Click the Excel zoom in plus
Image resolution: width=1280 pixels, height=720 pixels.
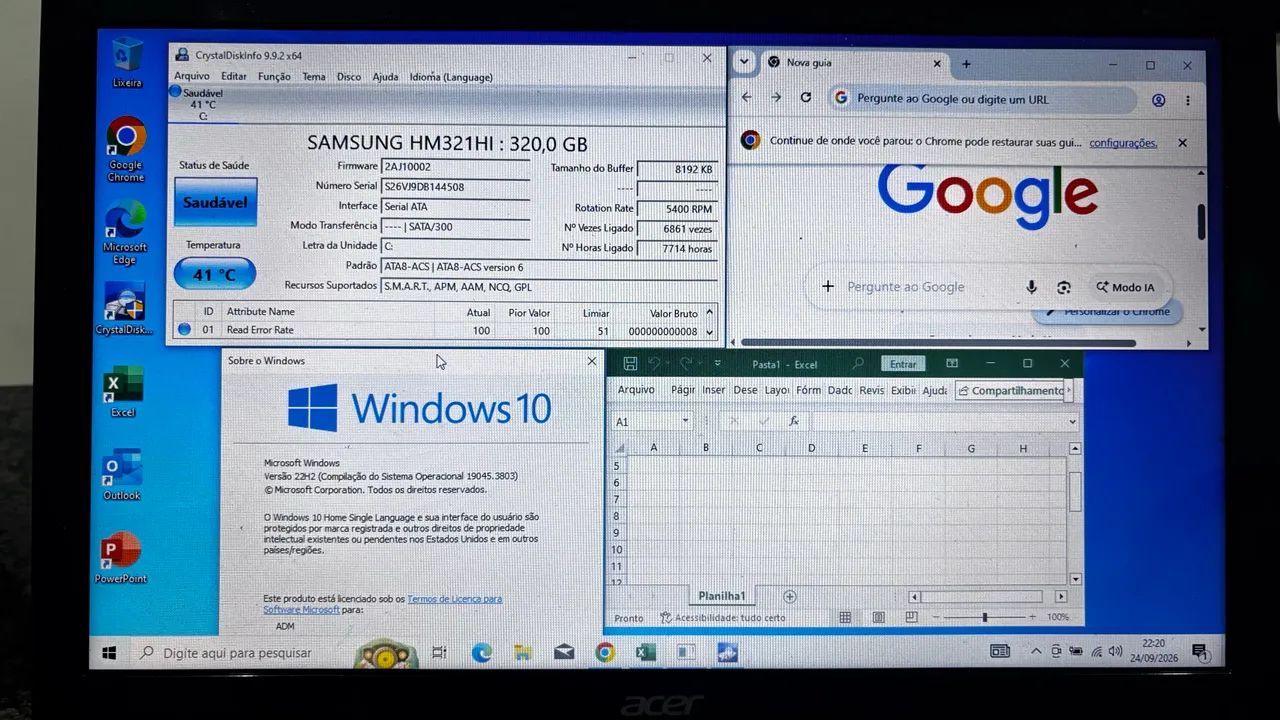point(1035,618)
